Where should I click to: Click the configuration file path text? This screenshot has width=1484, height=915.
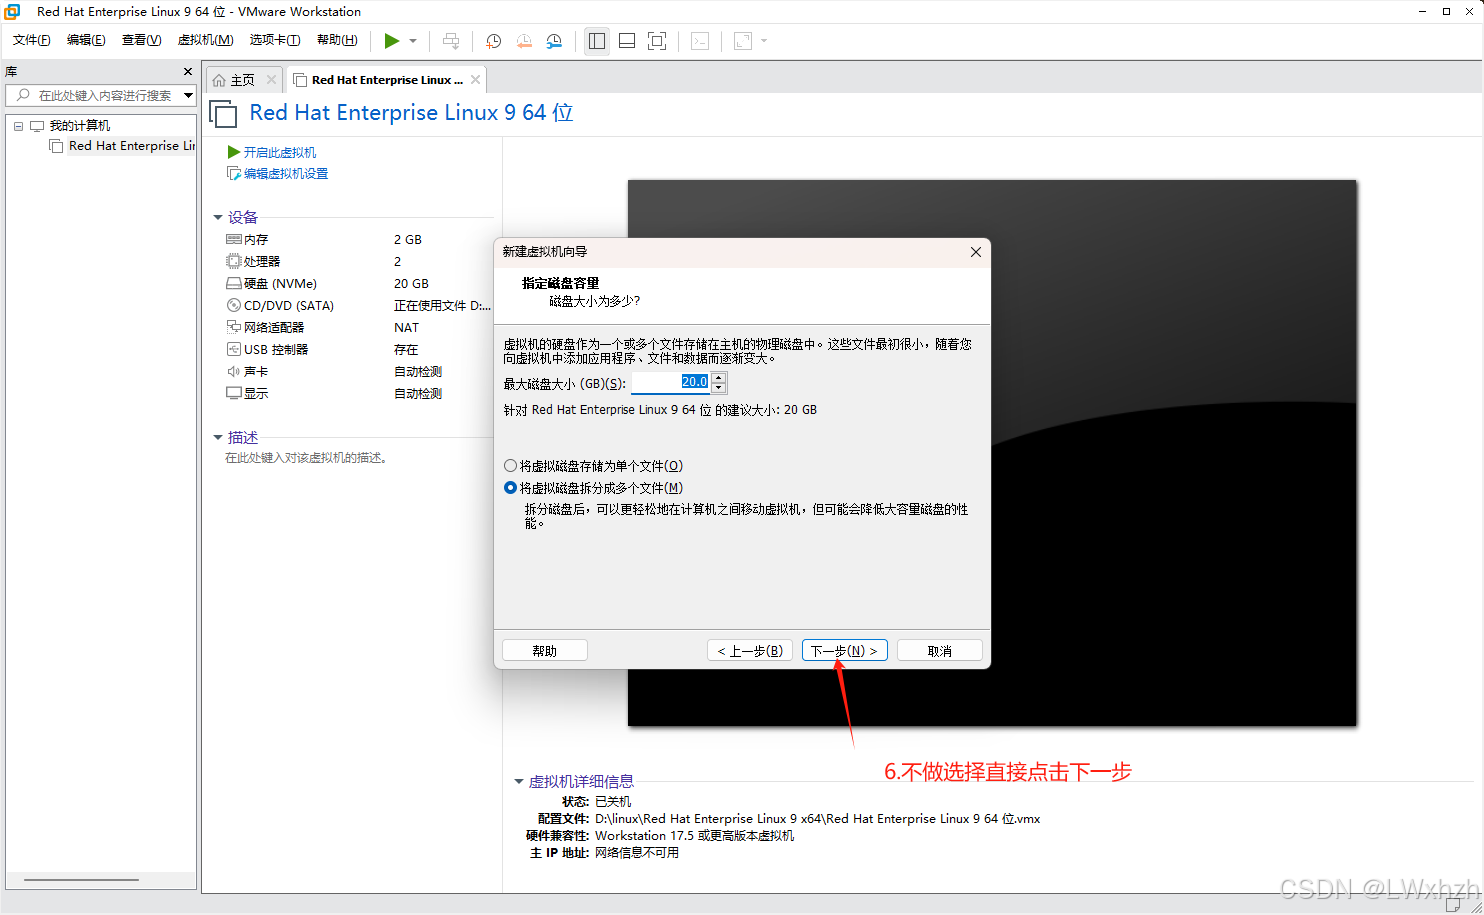tap(817, 819)
